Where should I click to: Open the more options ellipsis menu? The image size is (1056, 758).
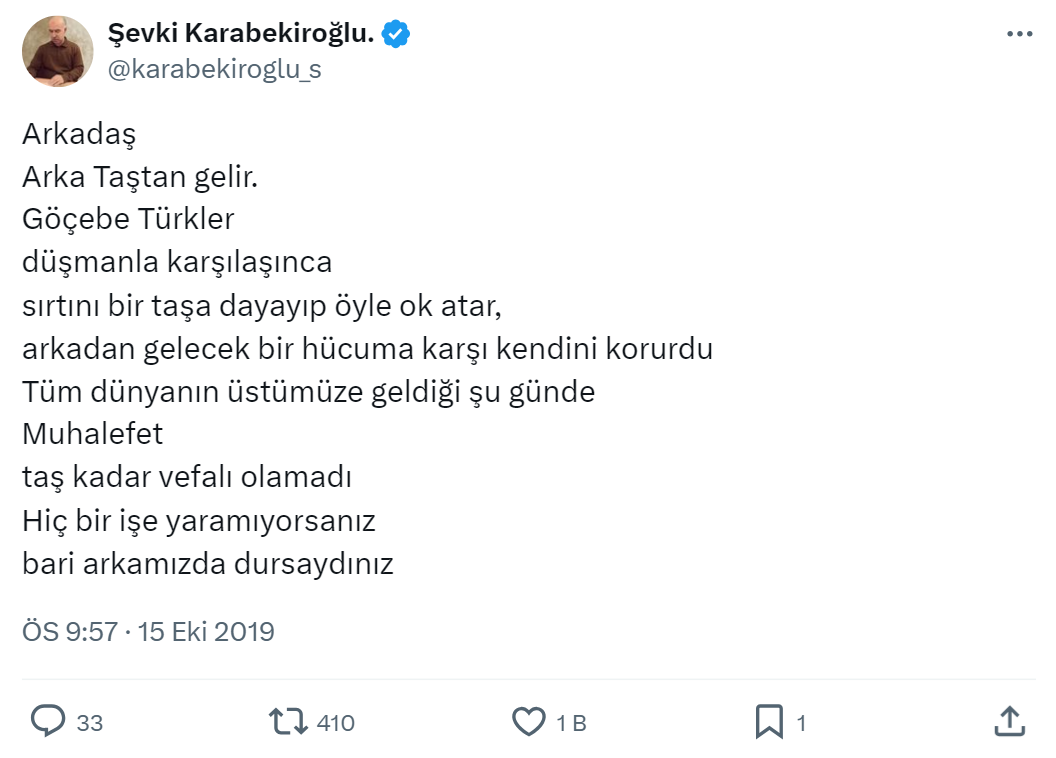pos(1018,34)
